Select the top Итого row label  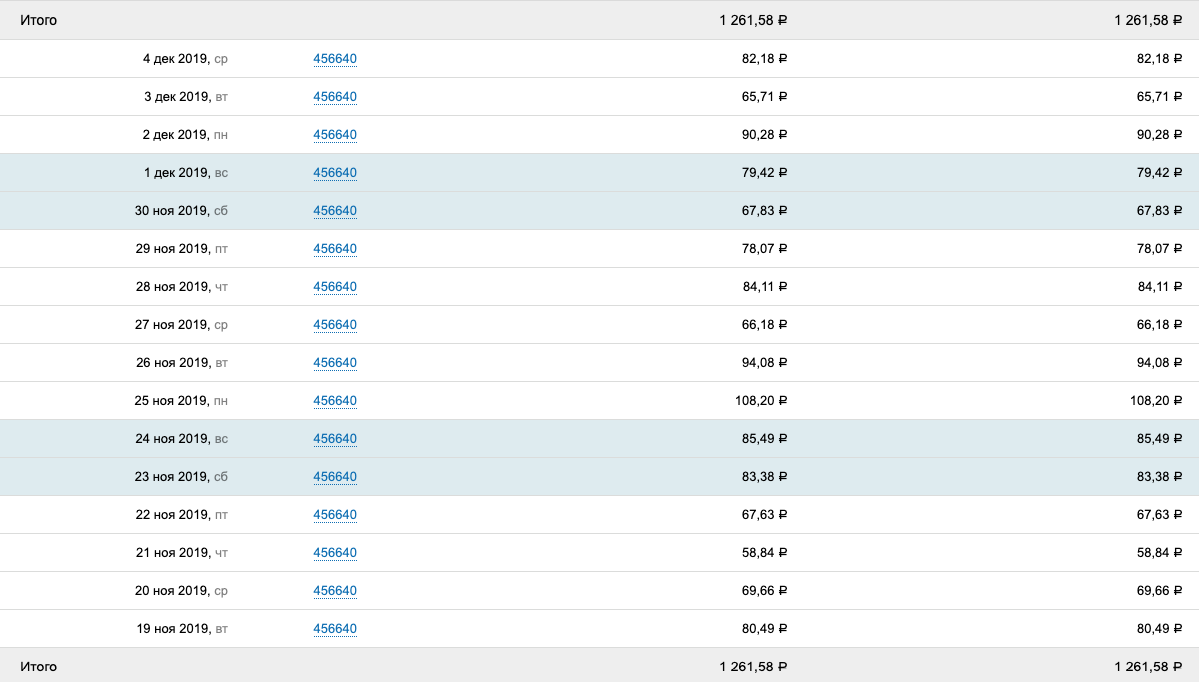(38, 21)
